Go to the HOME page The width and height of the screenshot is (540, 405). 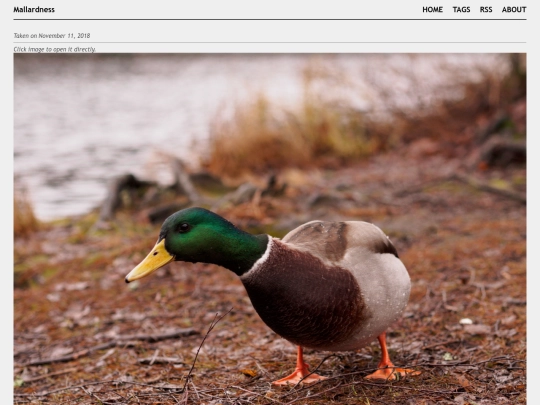coord(433,10)
